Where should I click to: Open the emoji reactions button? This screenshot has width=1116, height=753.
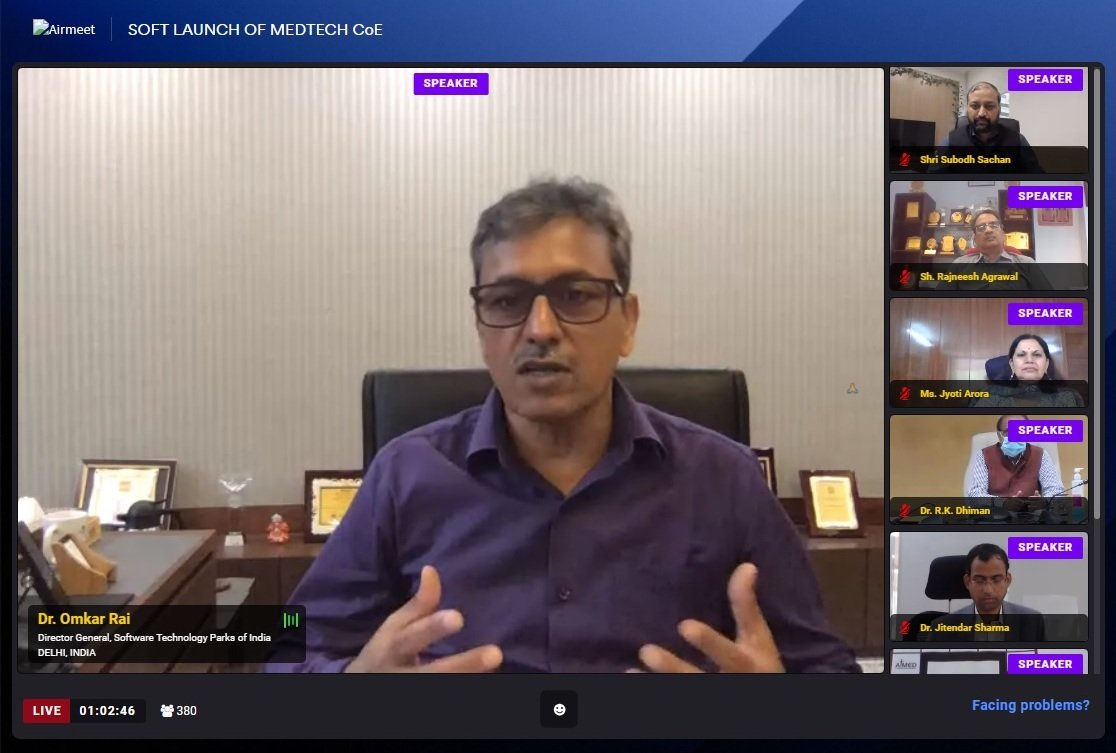point(559,709)
